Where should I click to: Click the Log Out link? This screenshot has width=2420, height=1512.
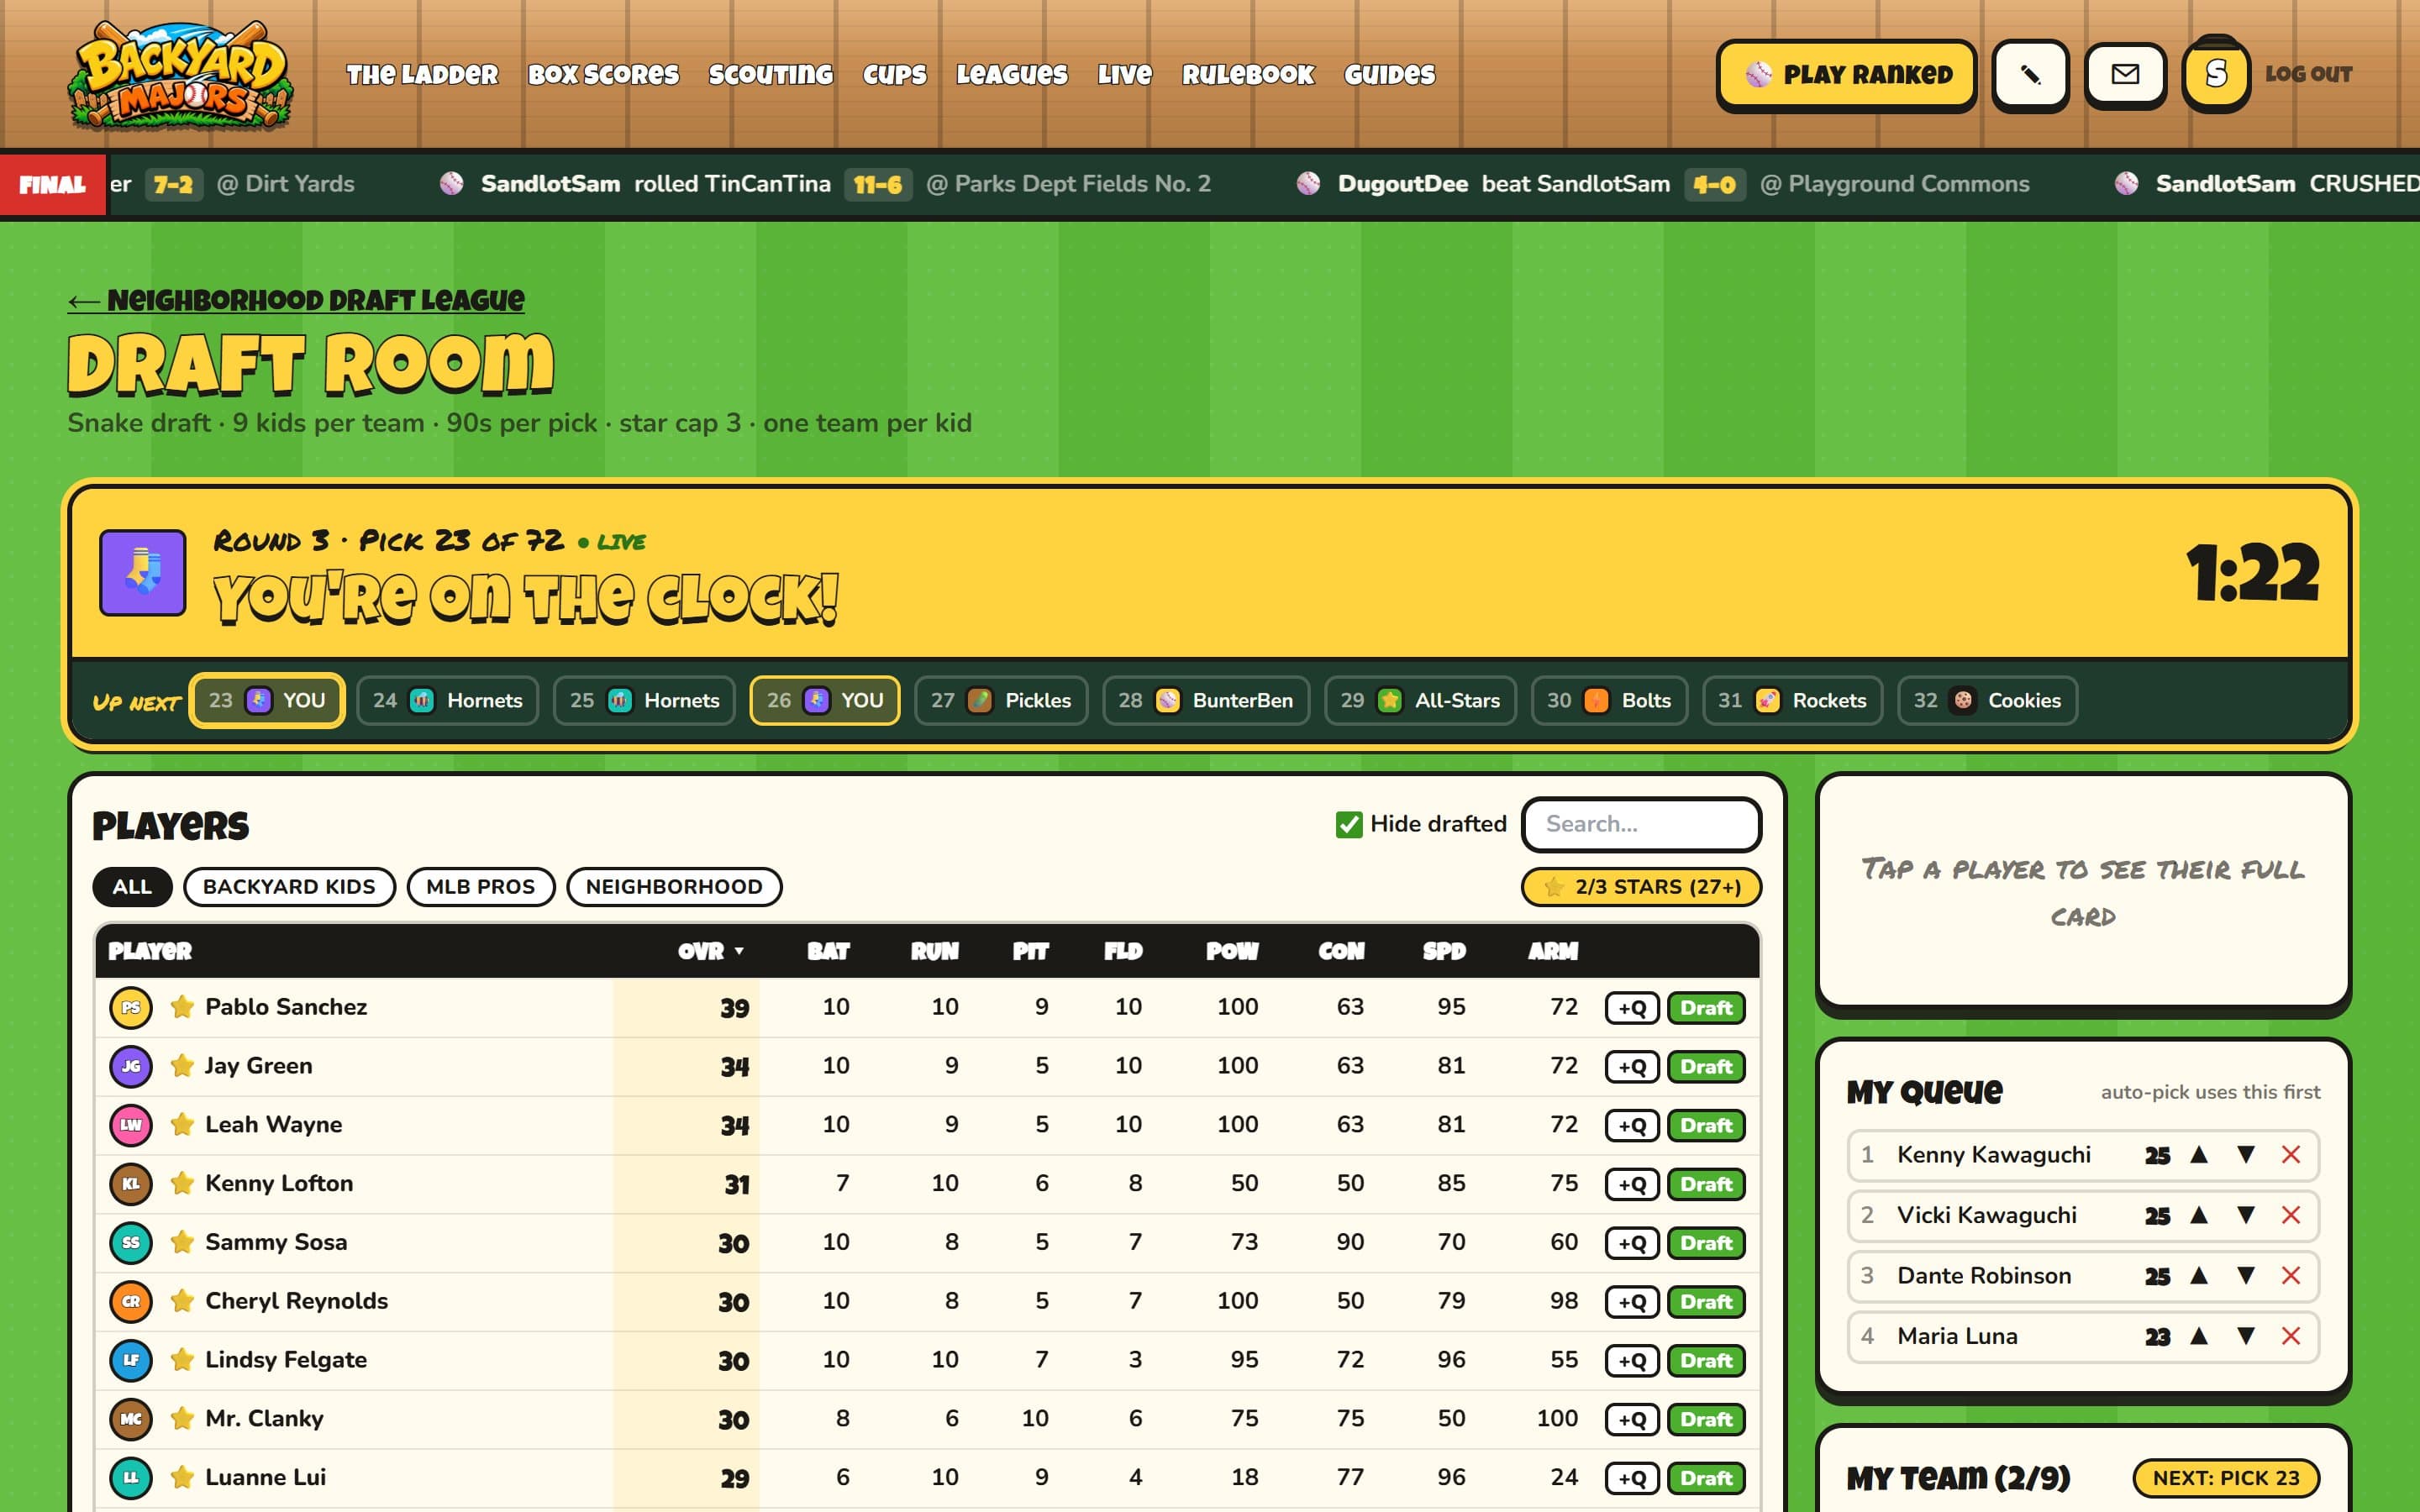pyautogui.click(x=2308, y=75)
